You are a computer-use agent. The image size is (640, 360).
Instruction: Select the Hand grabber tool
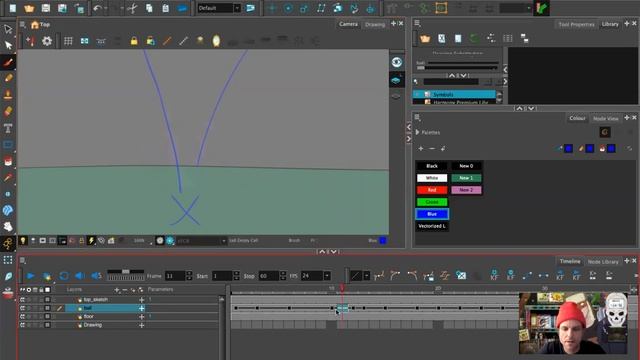tap(8, 227)
